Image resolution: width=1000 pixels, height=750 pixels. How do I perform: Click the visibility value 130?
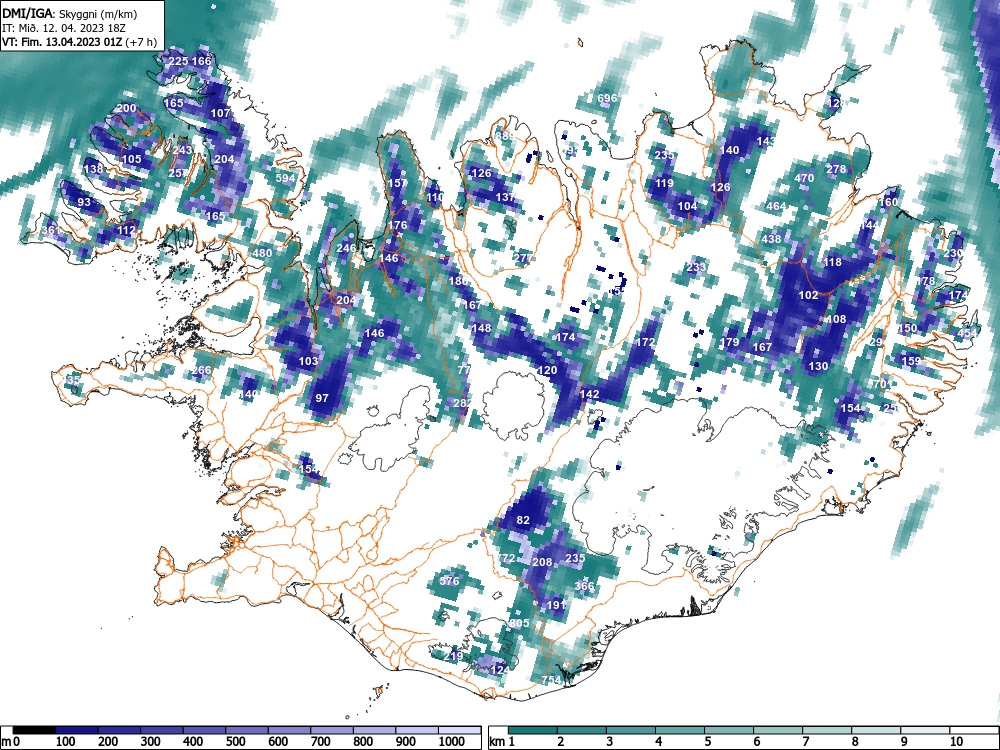pyautogui.click(x=818, y=365)
